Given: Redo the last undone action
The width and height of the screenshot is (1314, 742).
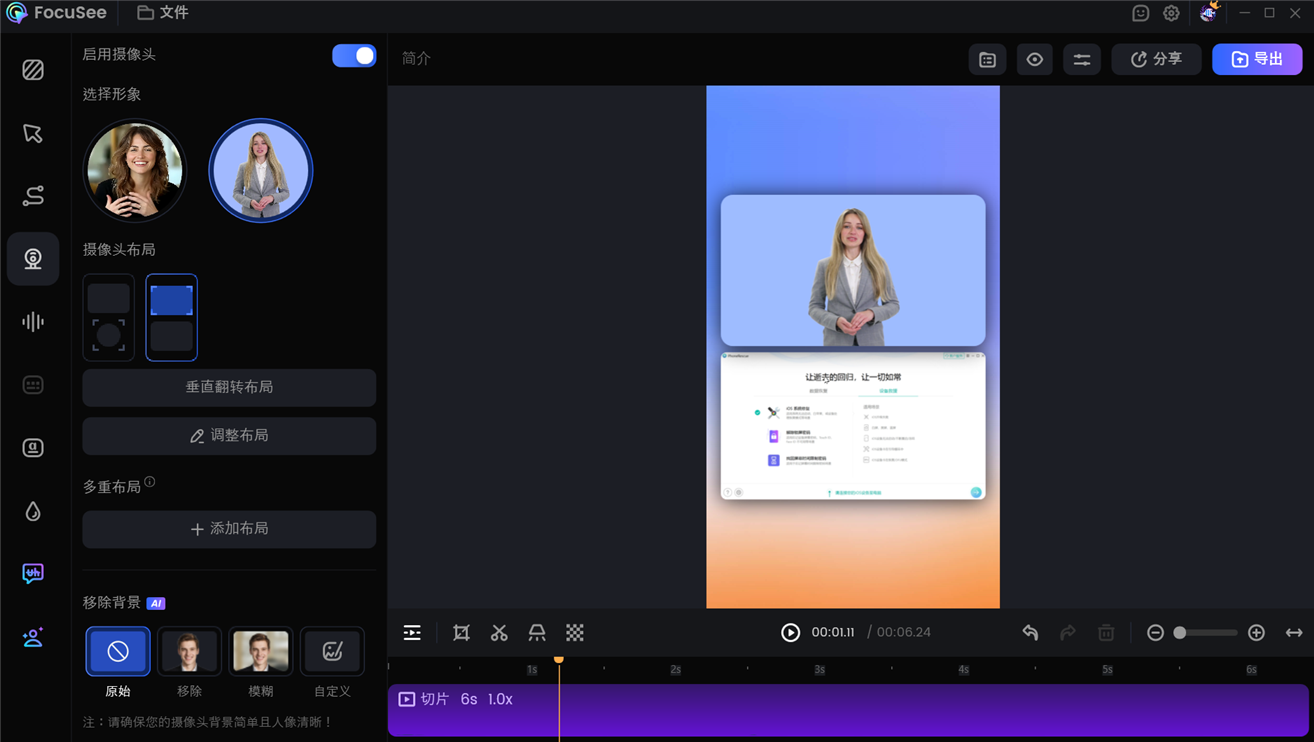Looking at the screenshot, I should click(x=1068, y=633).
